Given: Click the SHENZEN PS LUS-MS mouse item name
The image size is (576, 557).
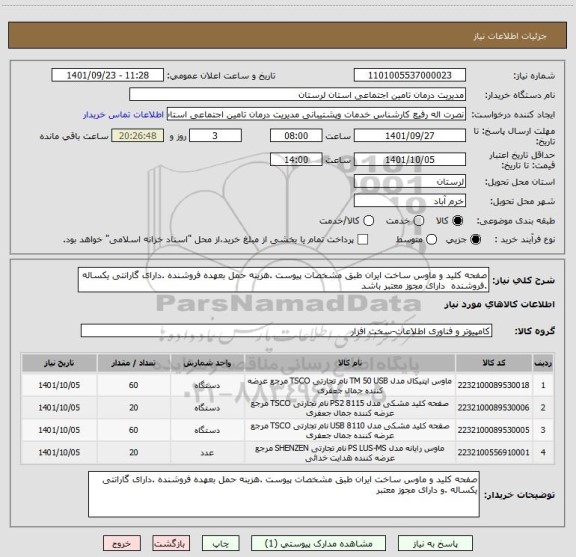Looking at the screenshot, I should tap(350, 453).
